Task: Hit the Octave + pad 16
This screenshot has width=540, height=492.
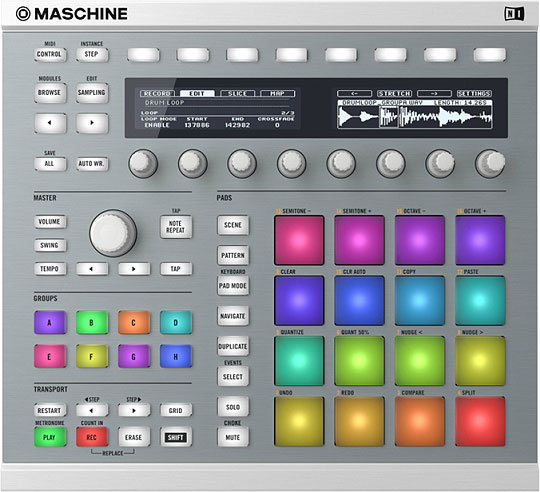Action: 480,240
